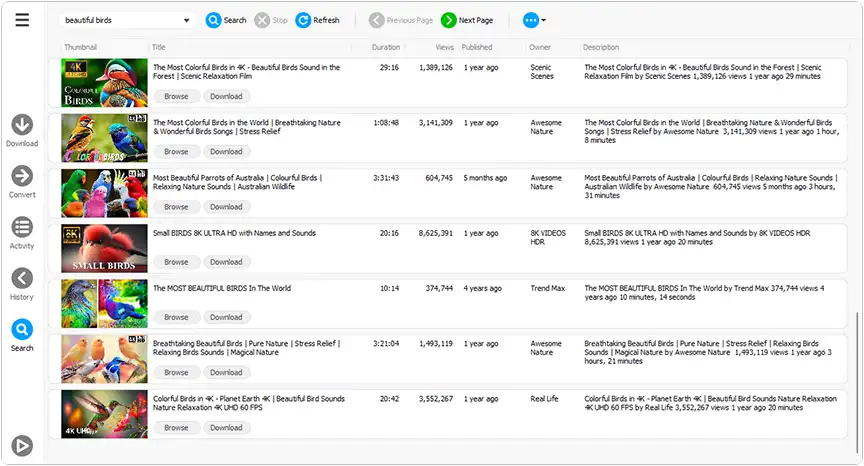Click the Australian parrots thumbnail

coord(105,193)
